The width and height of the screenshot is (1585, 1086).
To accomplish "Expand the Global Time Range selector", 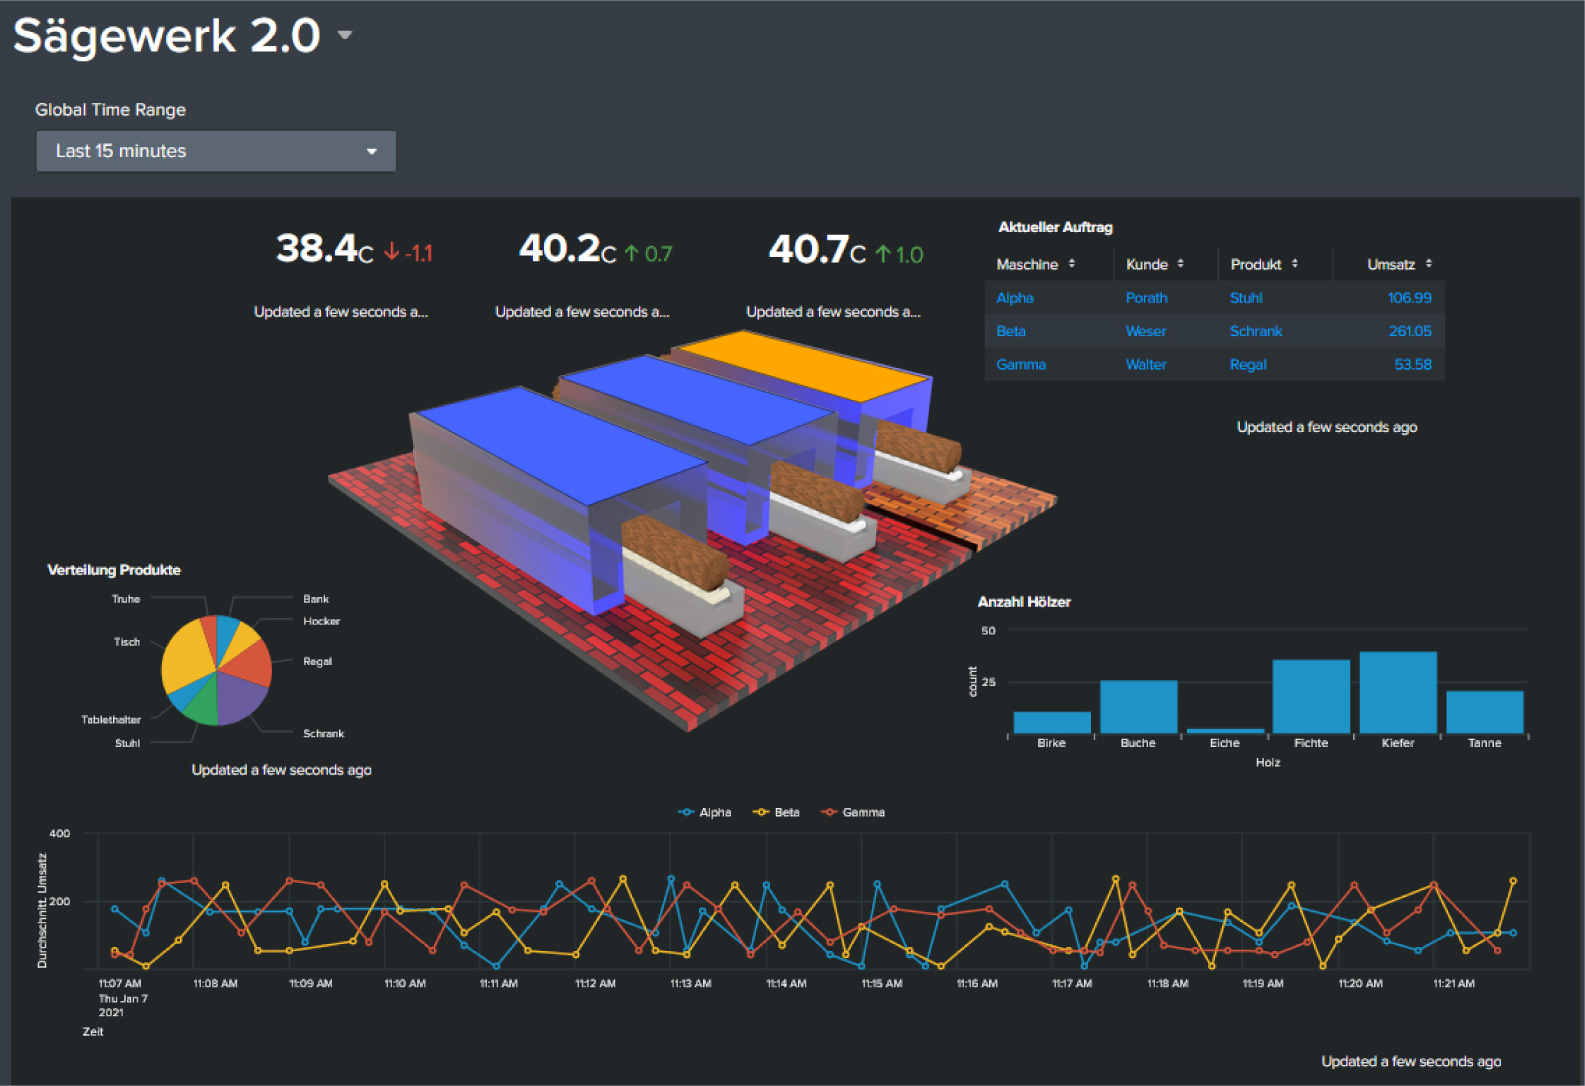I will (216, 151).
